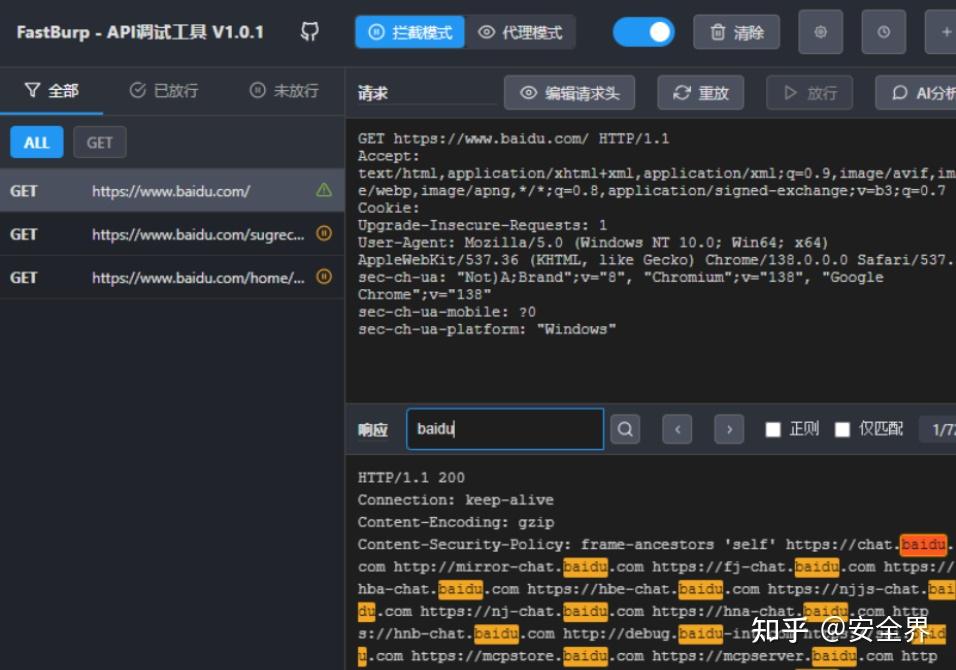Click the 放行 forward button
This screenshot has width=956, height=670.
[x=810, y=93]
